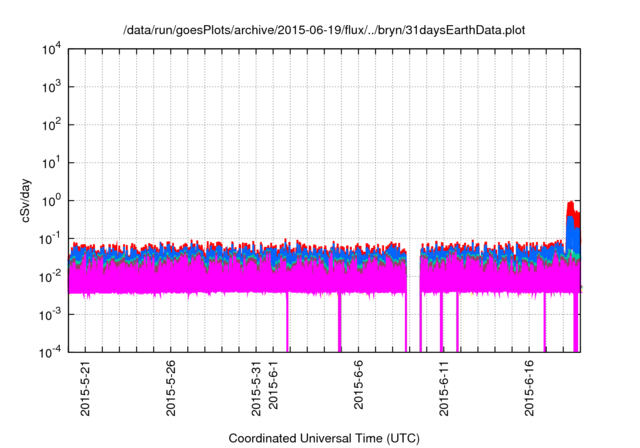
Task: Click the 10^0 y-axis tick label
Action: (x=51, y=201)
